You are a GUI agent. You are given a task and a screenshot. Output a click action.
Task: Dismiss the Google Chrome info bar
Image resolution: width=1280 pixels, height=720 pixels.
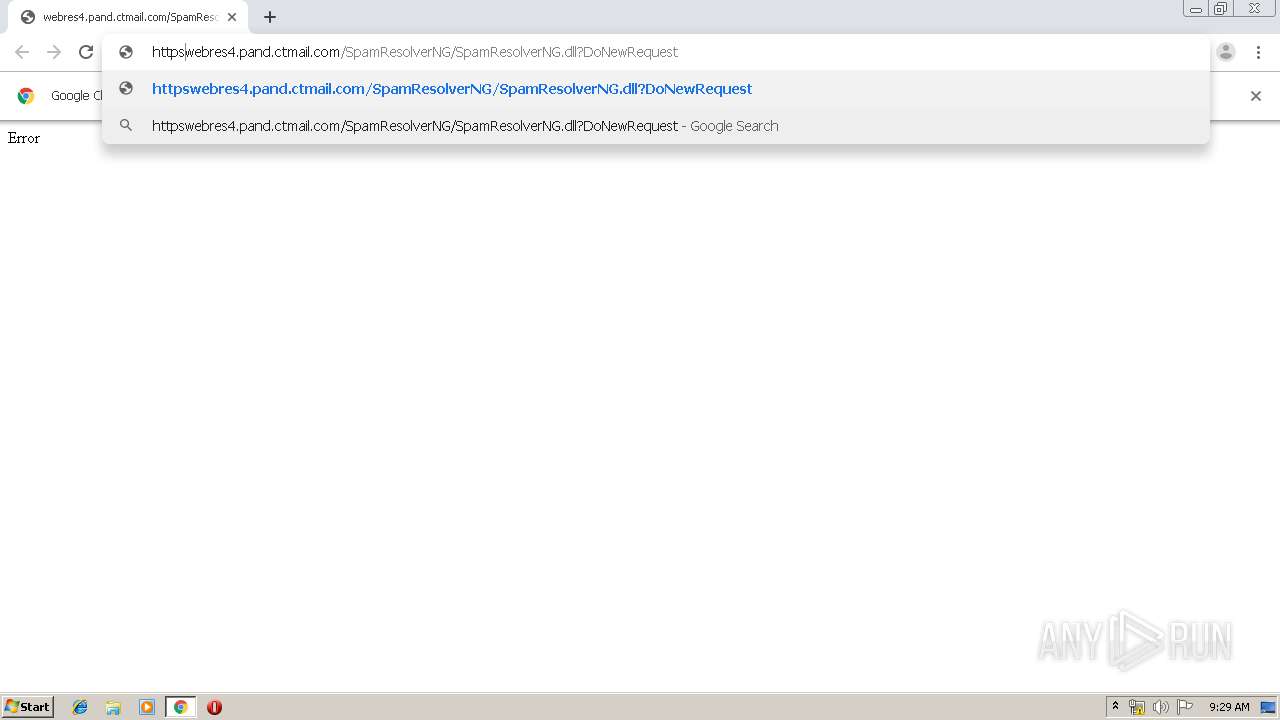point(1256,96)
